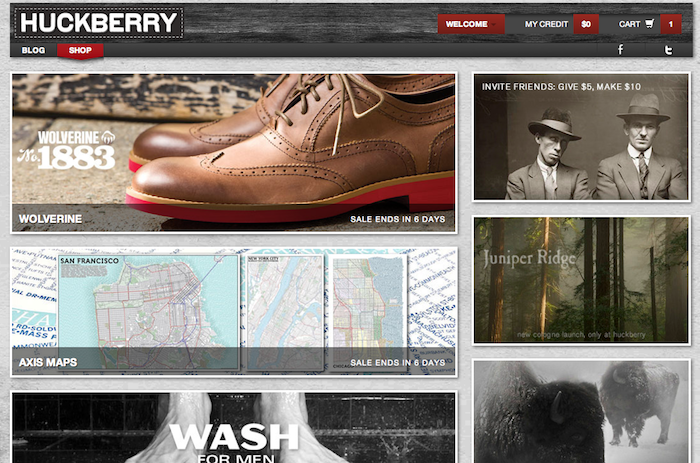Open the Axis Maps sale banner
700x463 pixels.
233,312
